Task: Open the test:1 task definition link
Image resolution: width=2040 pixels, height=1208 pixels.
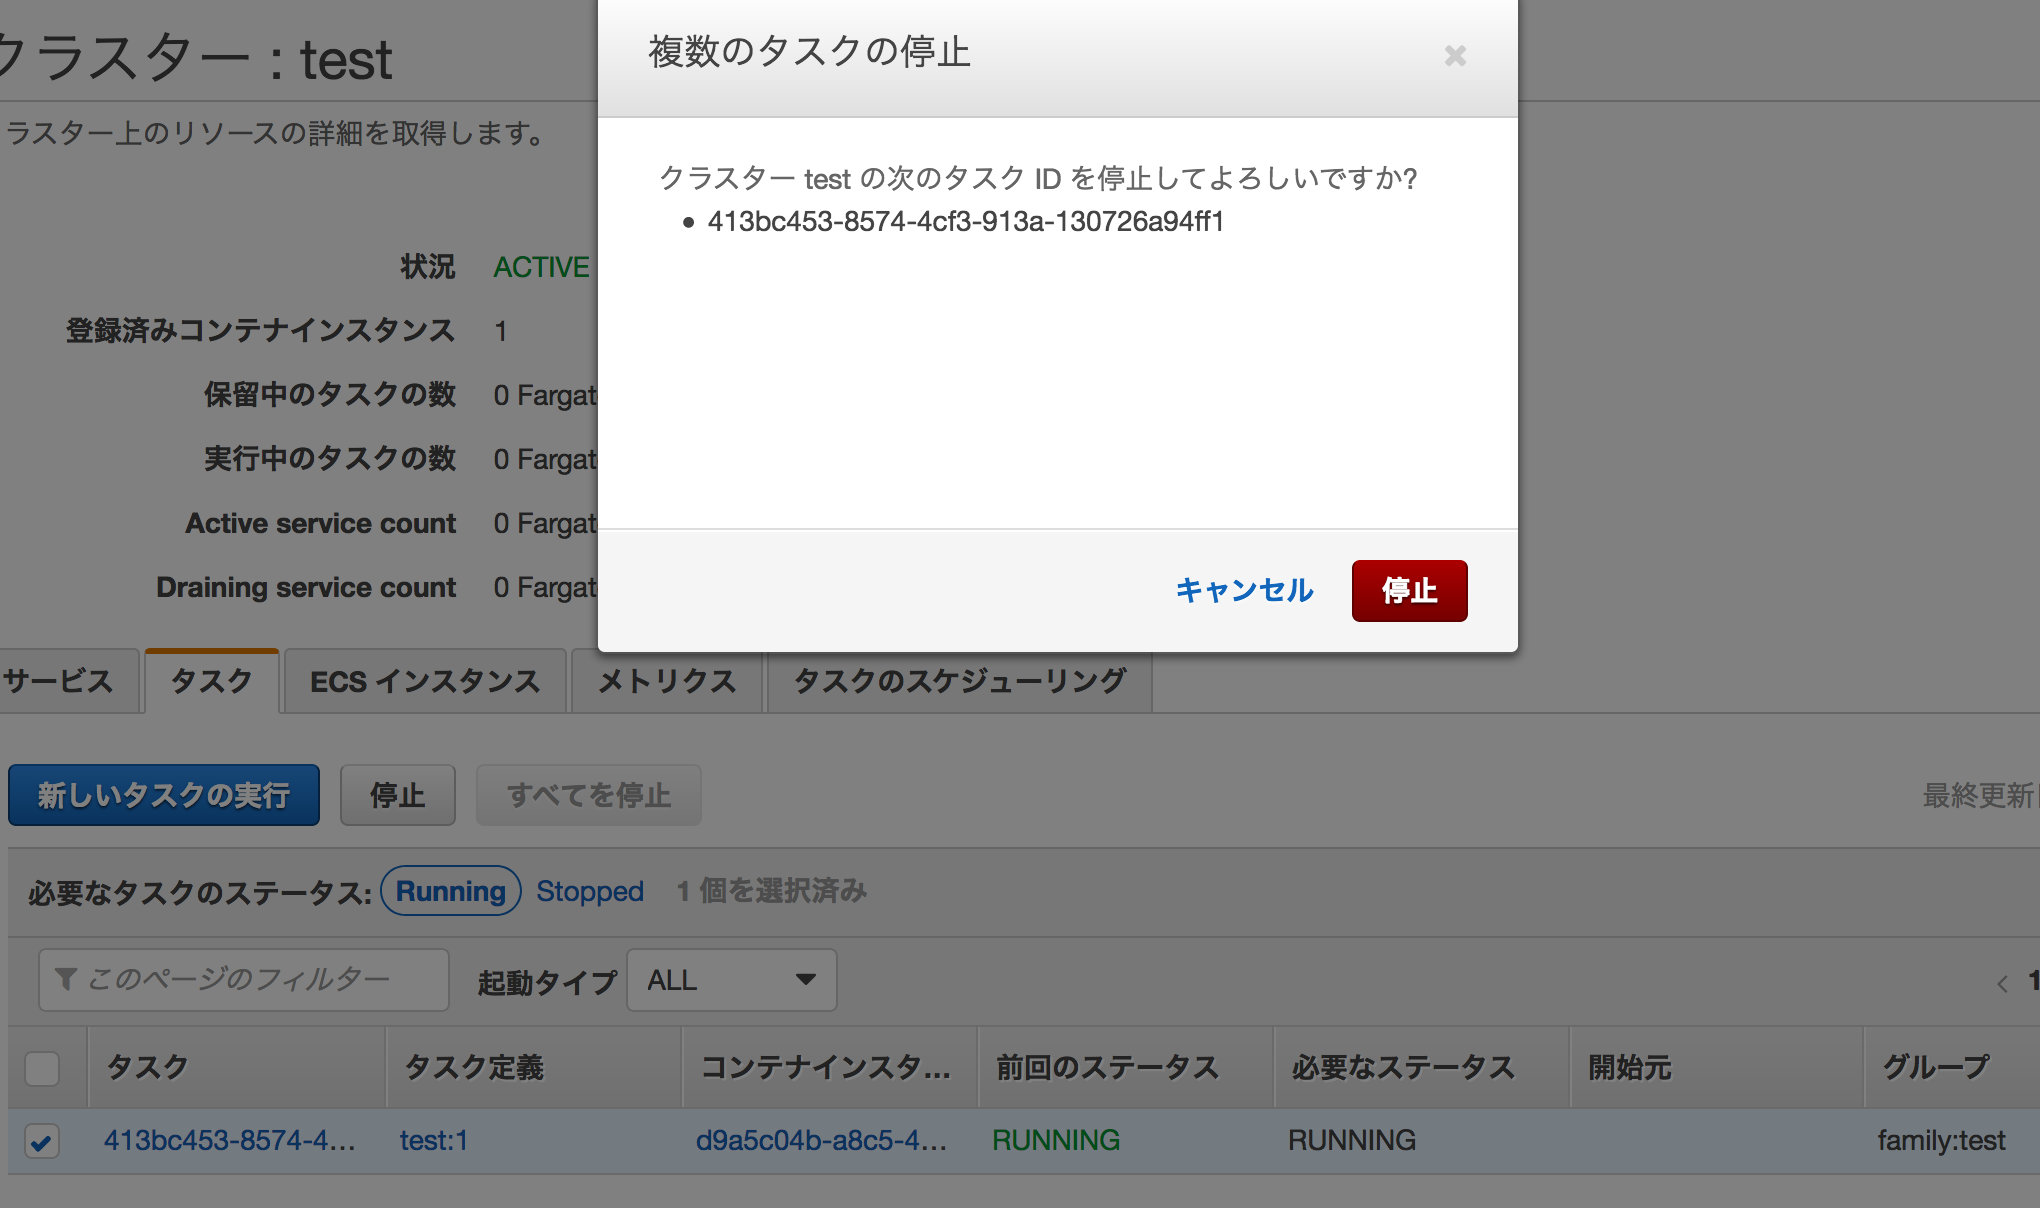Action: [x=434, y=1141]
